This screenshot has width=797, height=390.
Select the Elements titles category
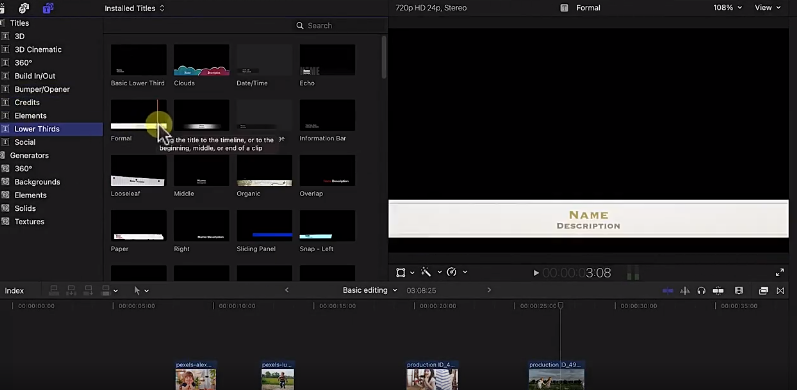click(30, 115)
